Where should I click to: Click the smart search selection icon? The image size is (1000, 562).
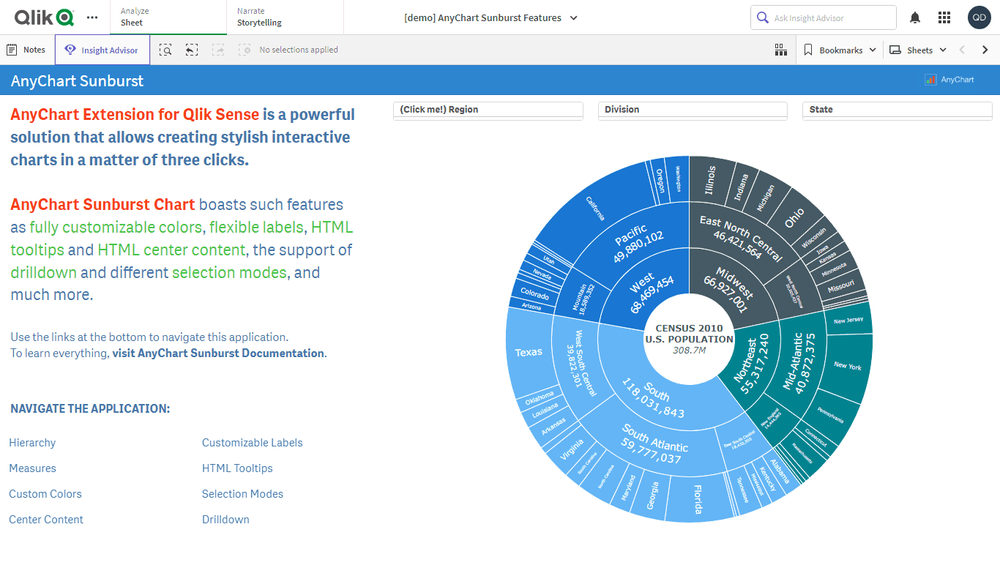pos(165,50)
